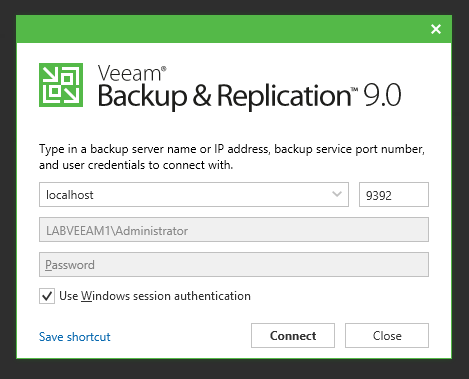Focus the 9392 port number field
This screenshot has width=469, height=379.
click(394, 195)
